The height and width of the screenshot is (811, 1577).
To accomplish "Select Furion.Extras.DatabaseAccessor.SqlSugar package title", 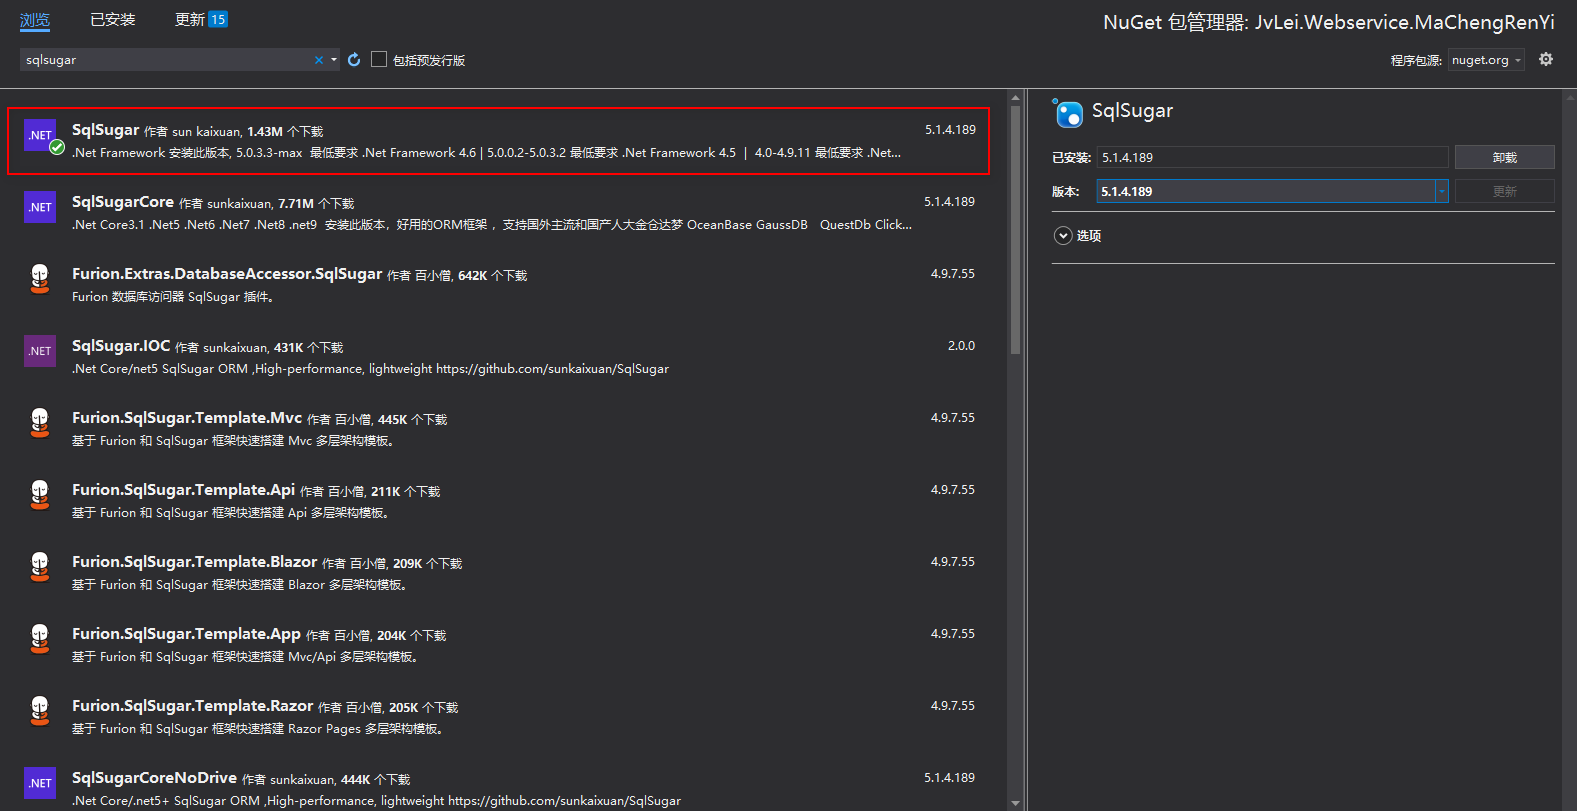I will pyautogui.click(x=227, y=274).
